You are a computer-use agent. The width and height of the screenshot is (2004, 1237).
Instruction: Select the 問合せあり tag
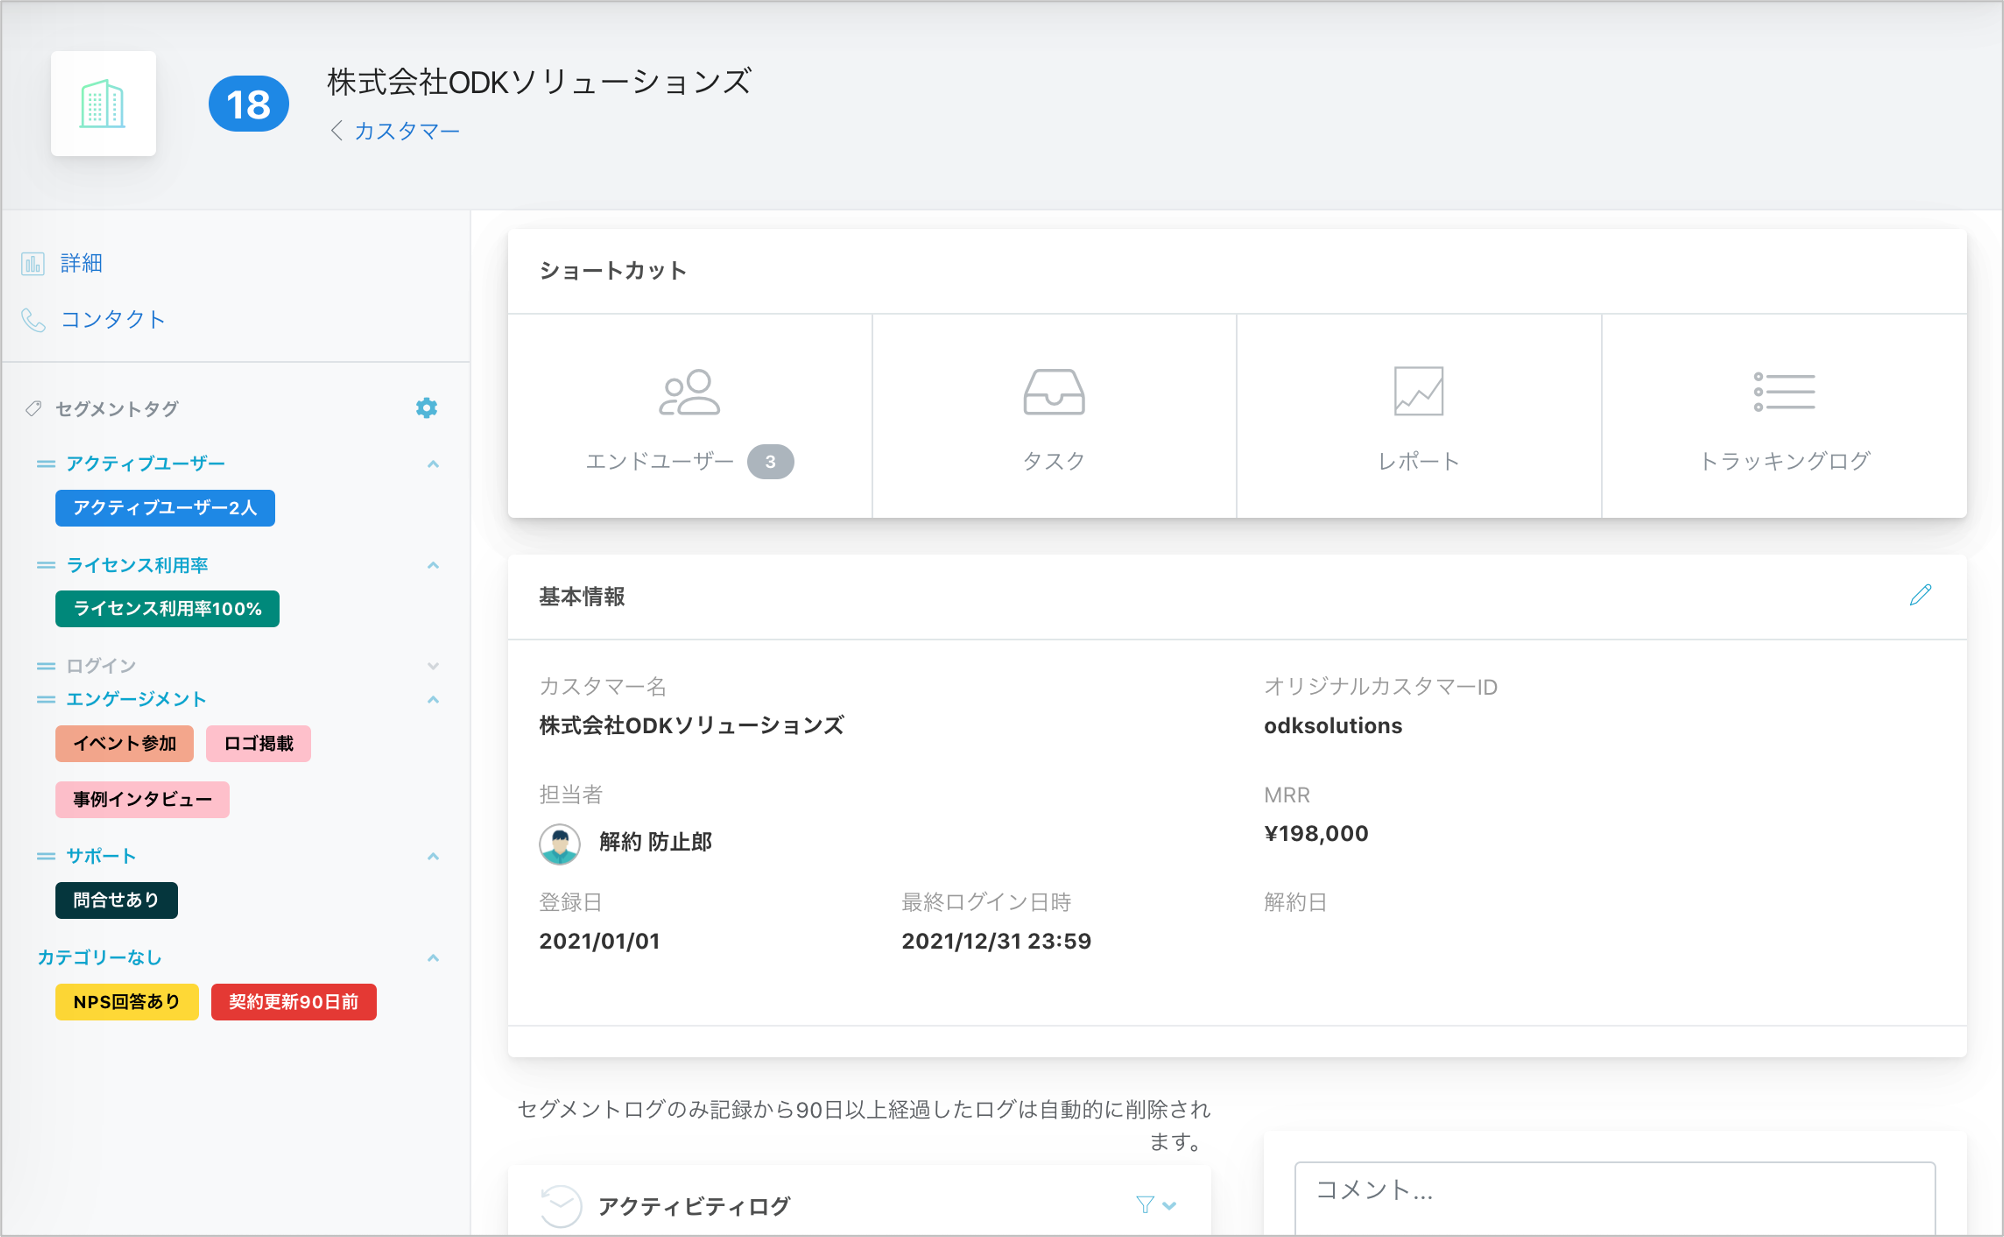click(116, 900)
